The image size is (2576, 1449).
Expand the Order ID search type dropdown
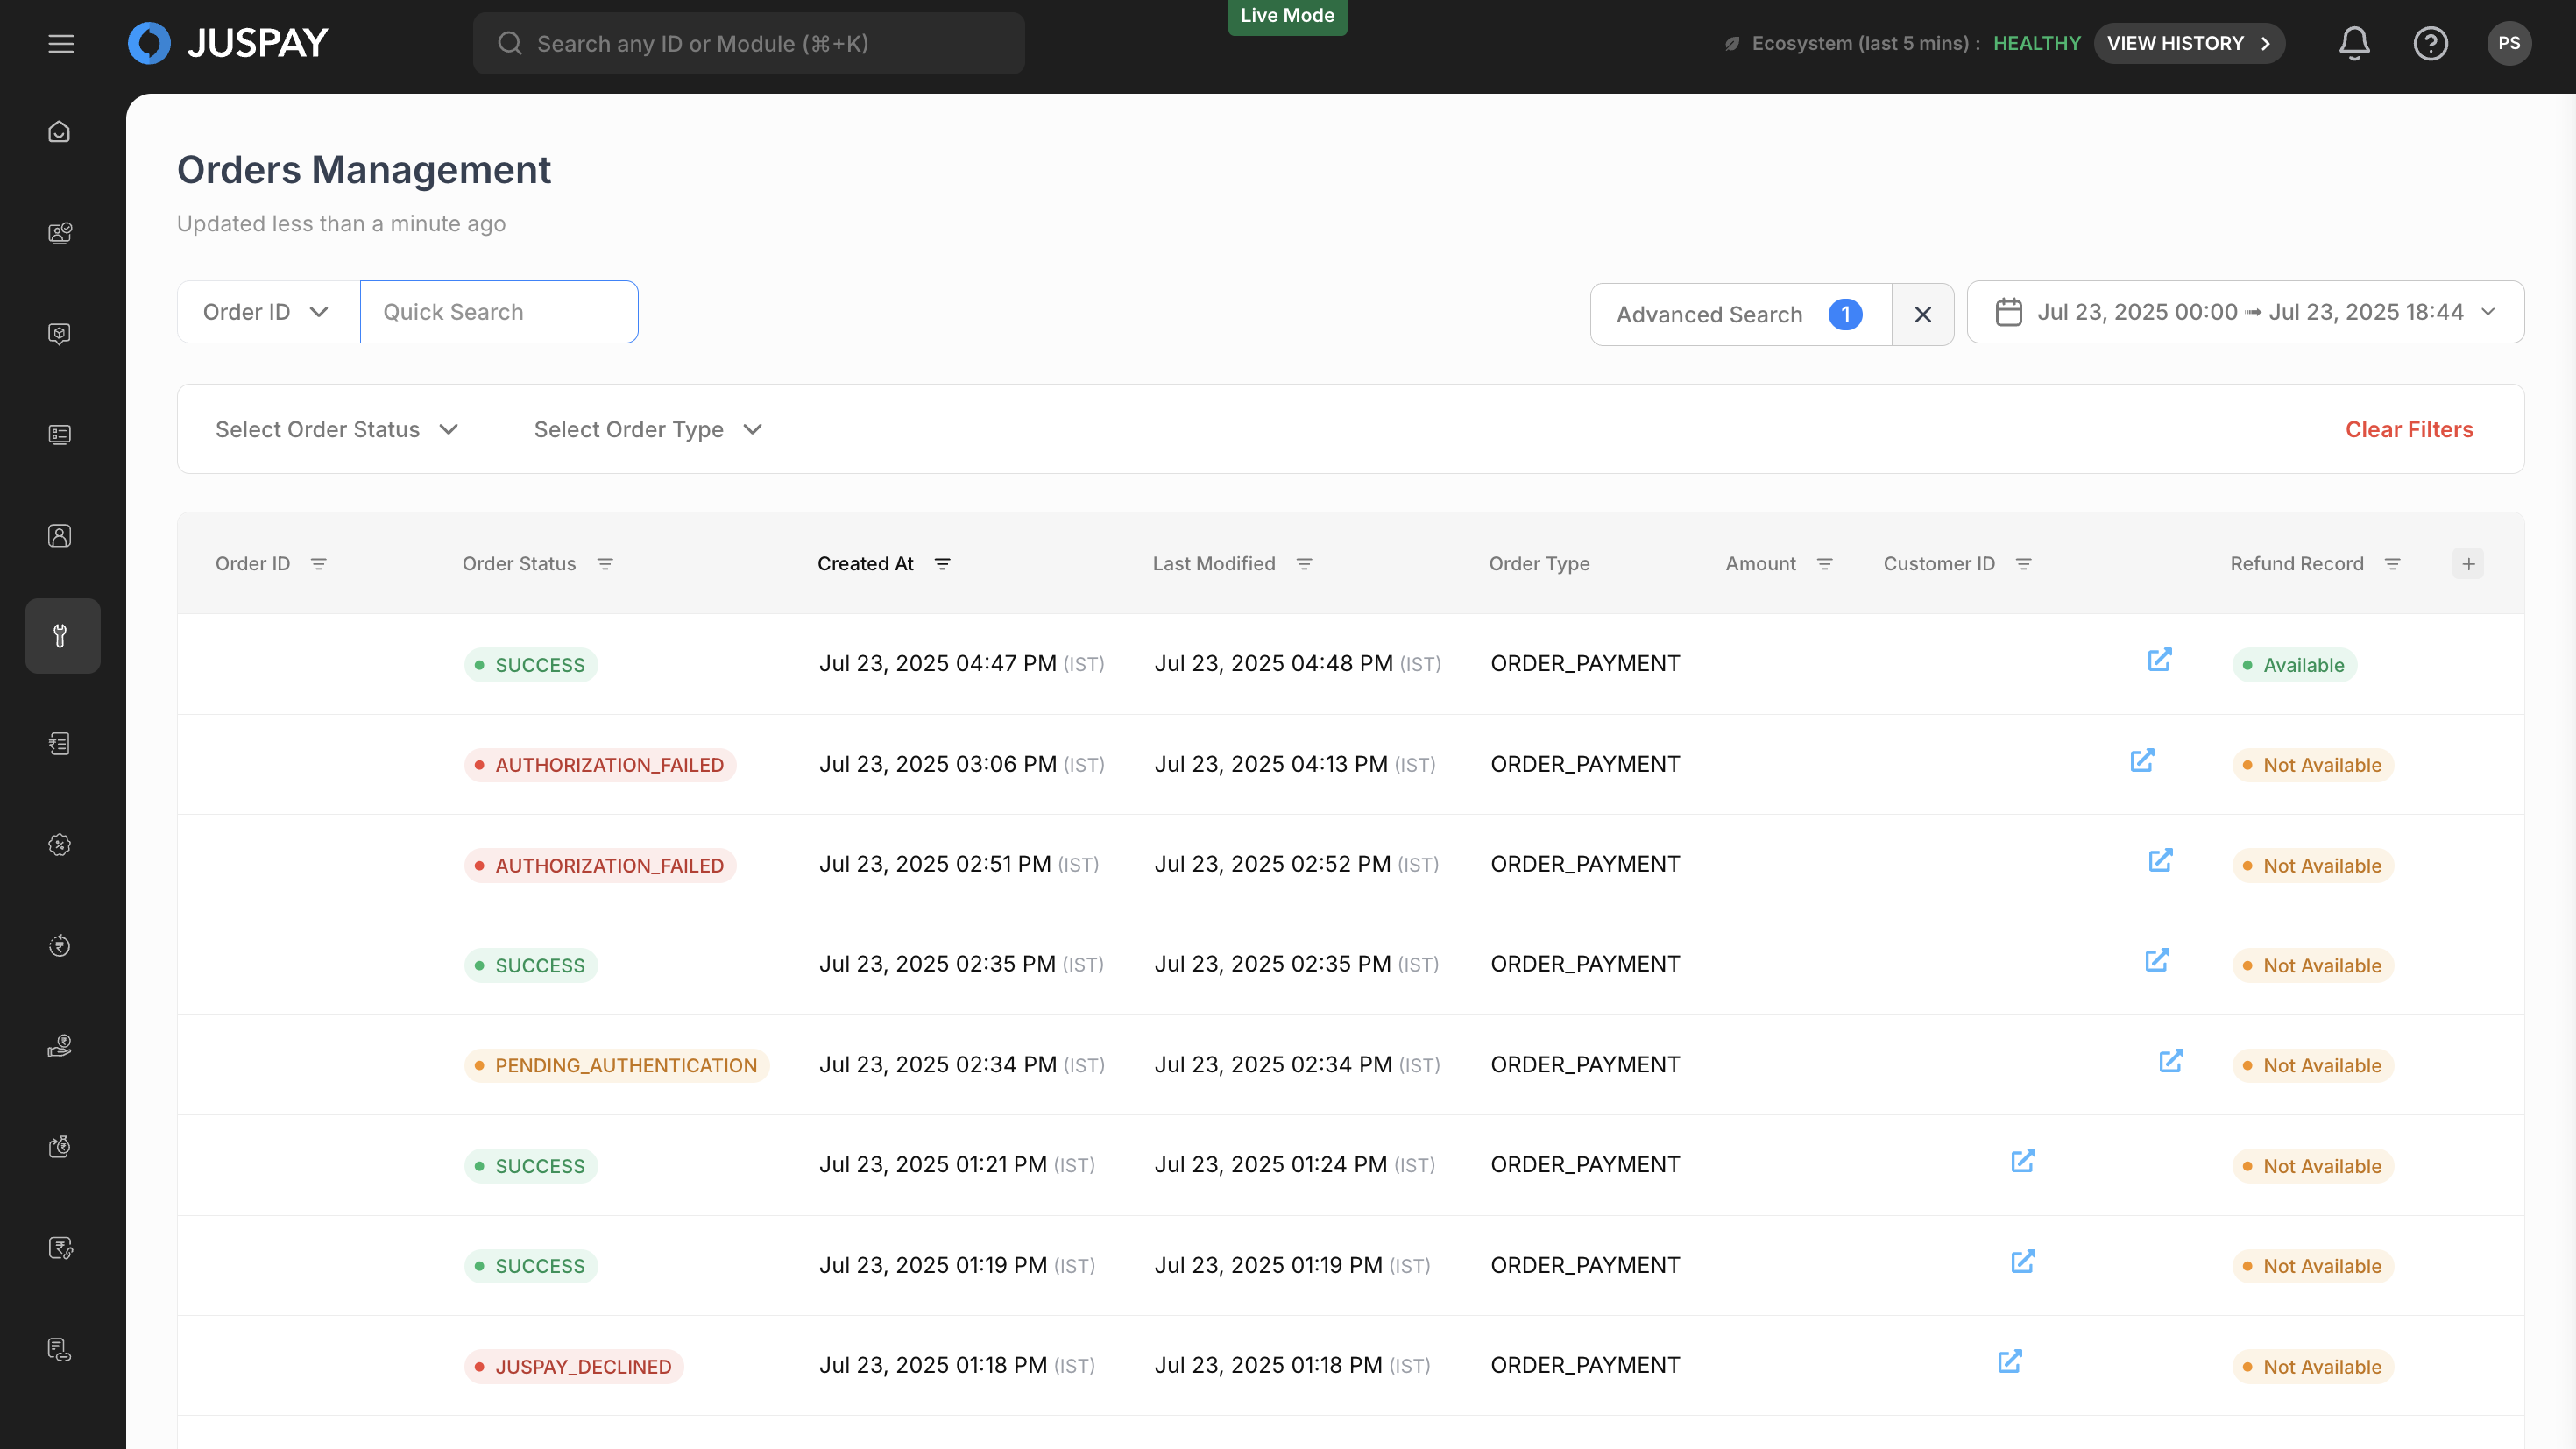[267, 312]
